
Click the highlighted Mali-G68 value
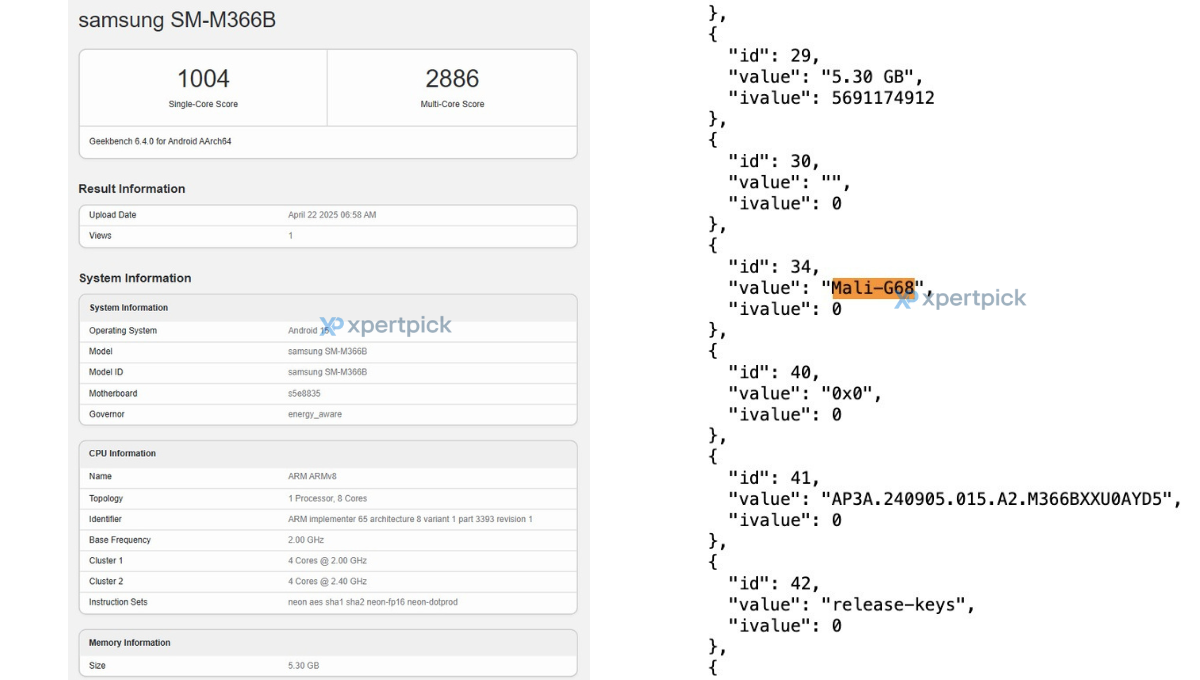coord(873,288)
